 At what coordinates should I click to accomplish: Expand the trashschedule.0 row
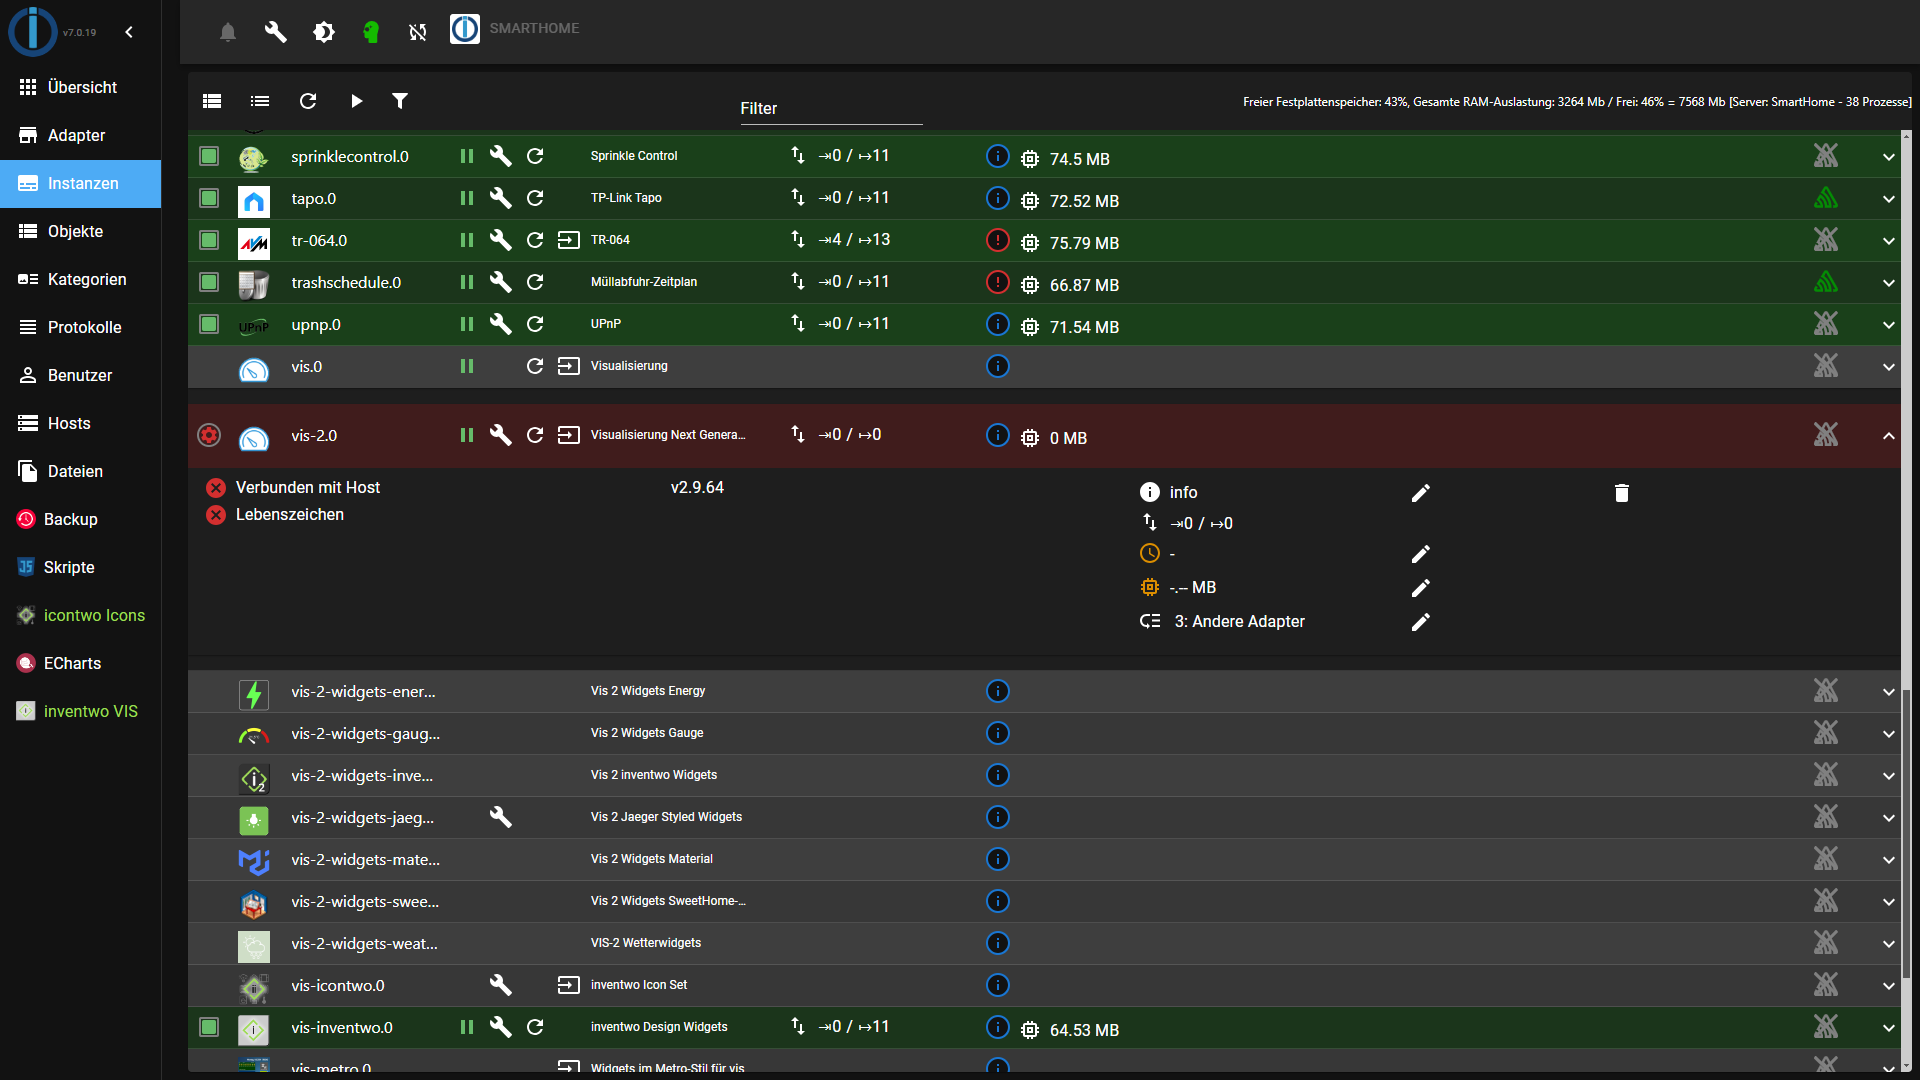point(1888,283)
